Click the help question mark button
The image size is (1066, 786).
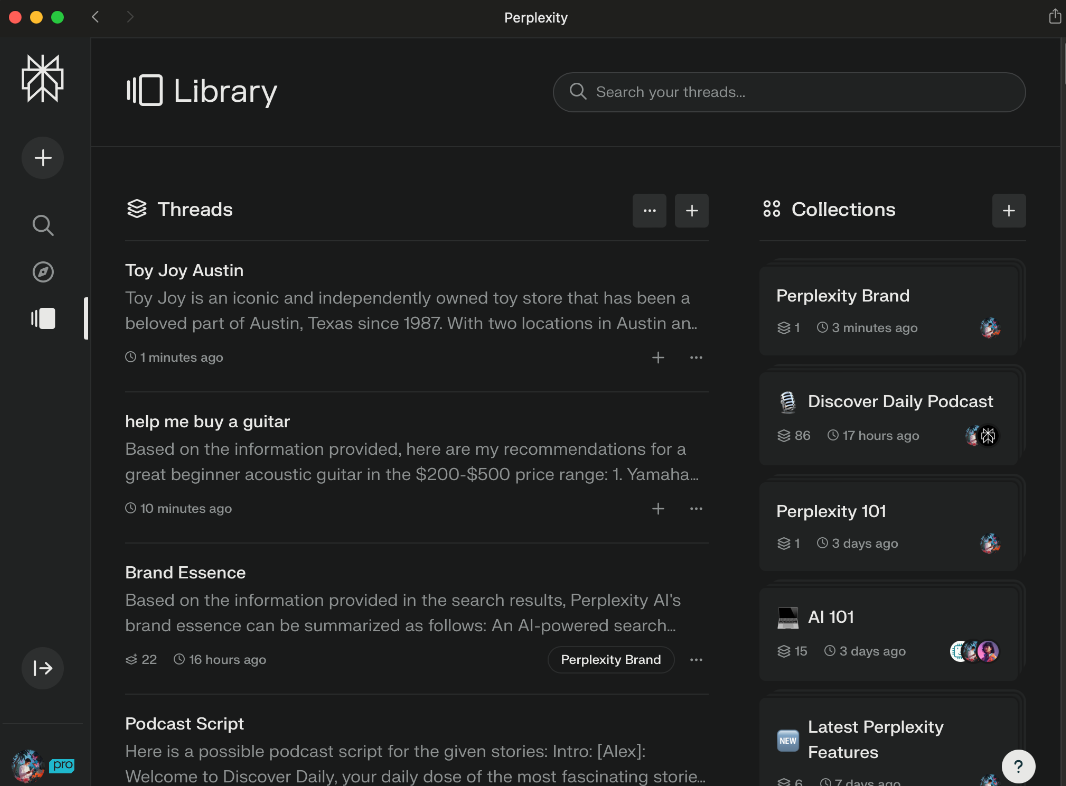(1018, 767)
